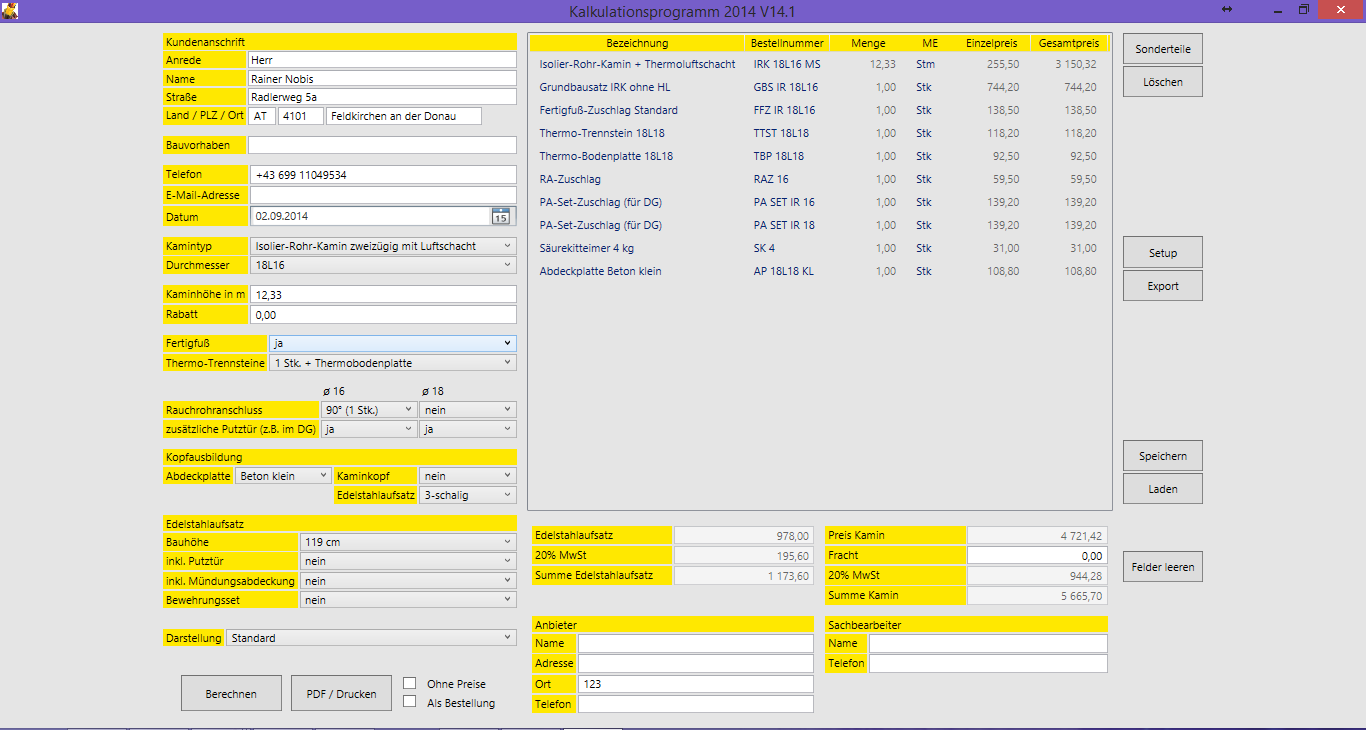1366x730 pixels.
Task: Click the app icon in title bar
Action: click(10, 11)
